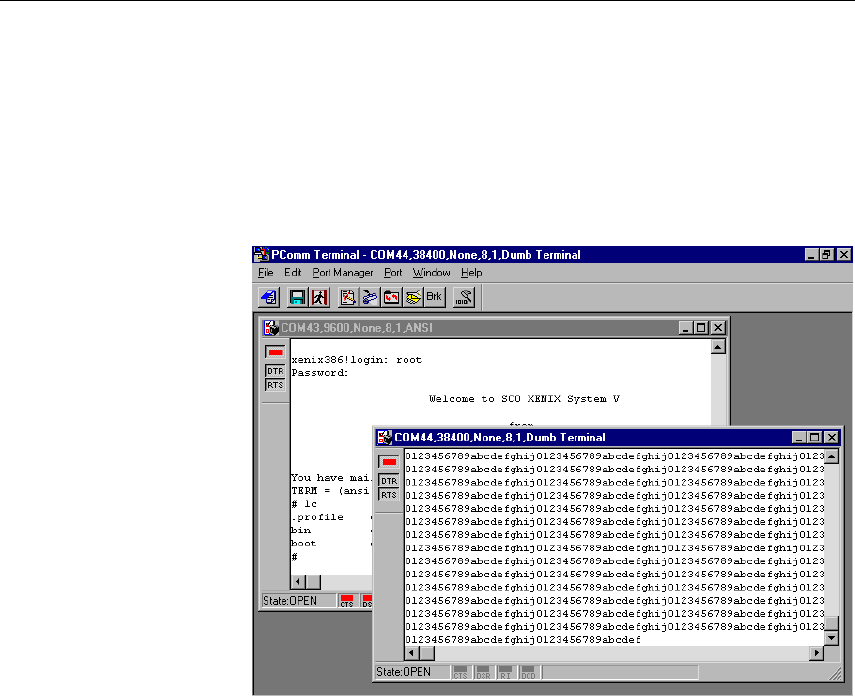Click the blue cable connector toolbar icon

[x=370, y=297]
